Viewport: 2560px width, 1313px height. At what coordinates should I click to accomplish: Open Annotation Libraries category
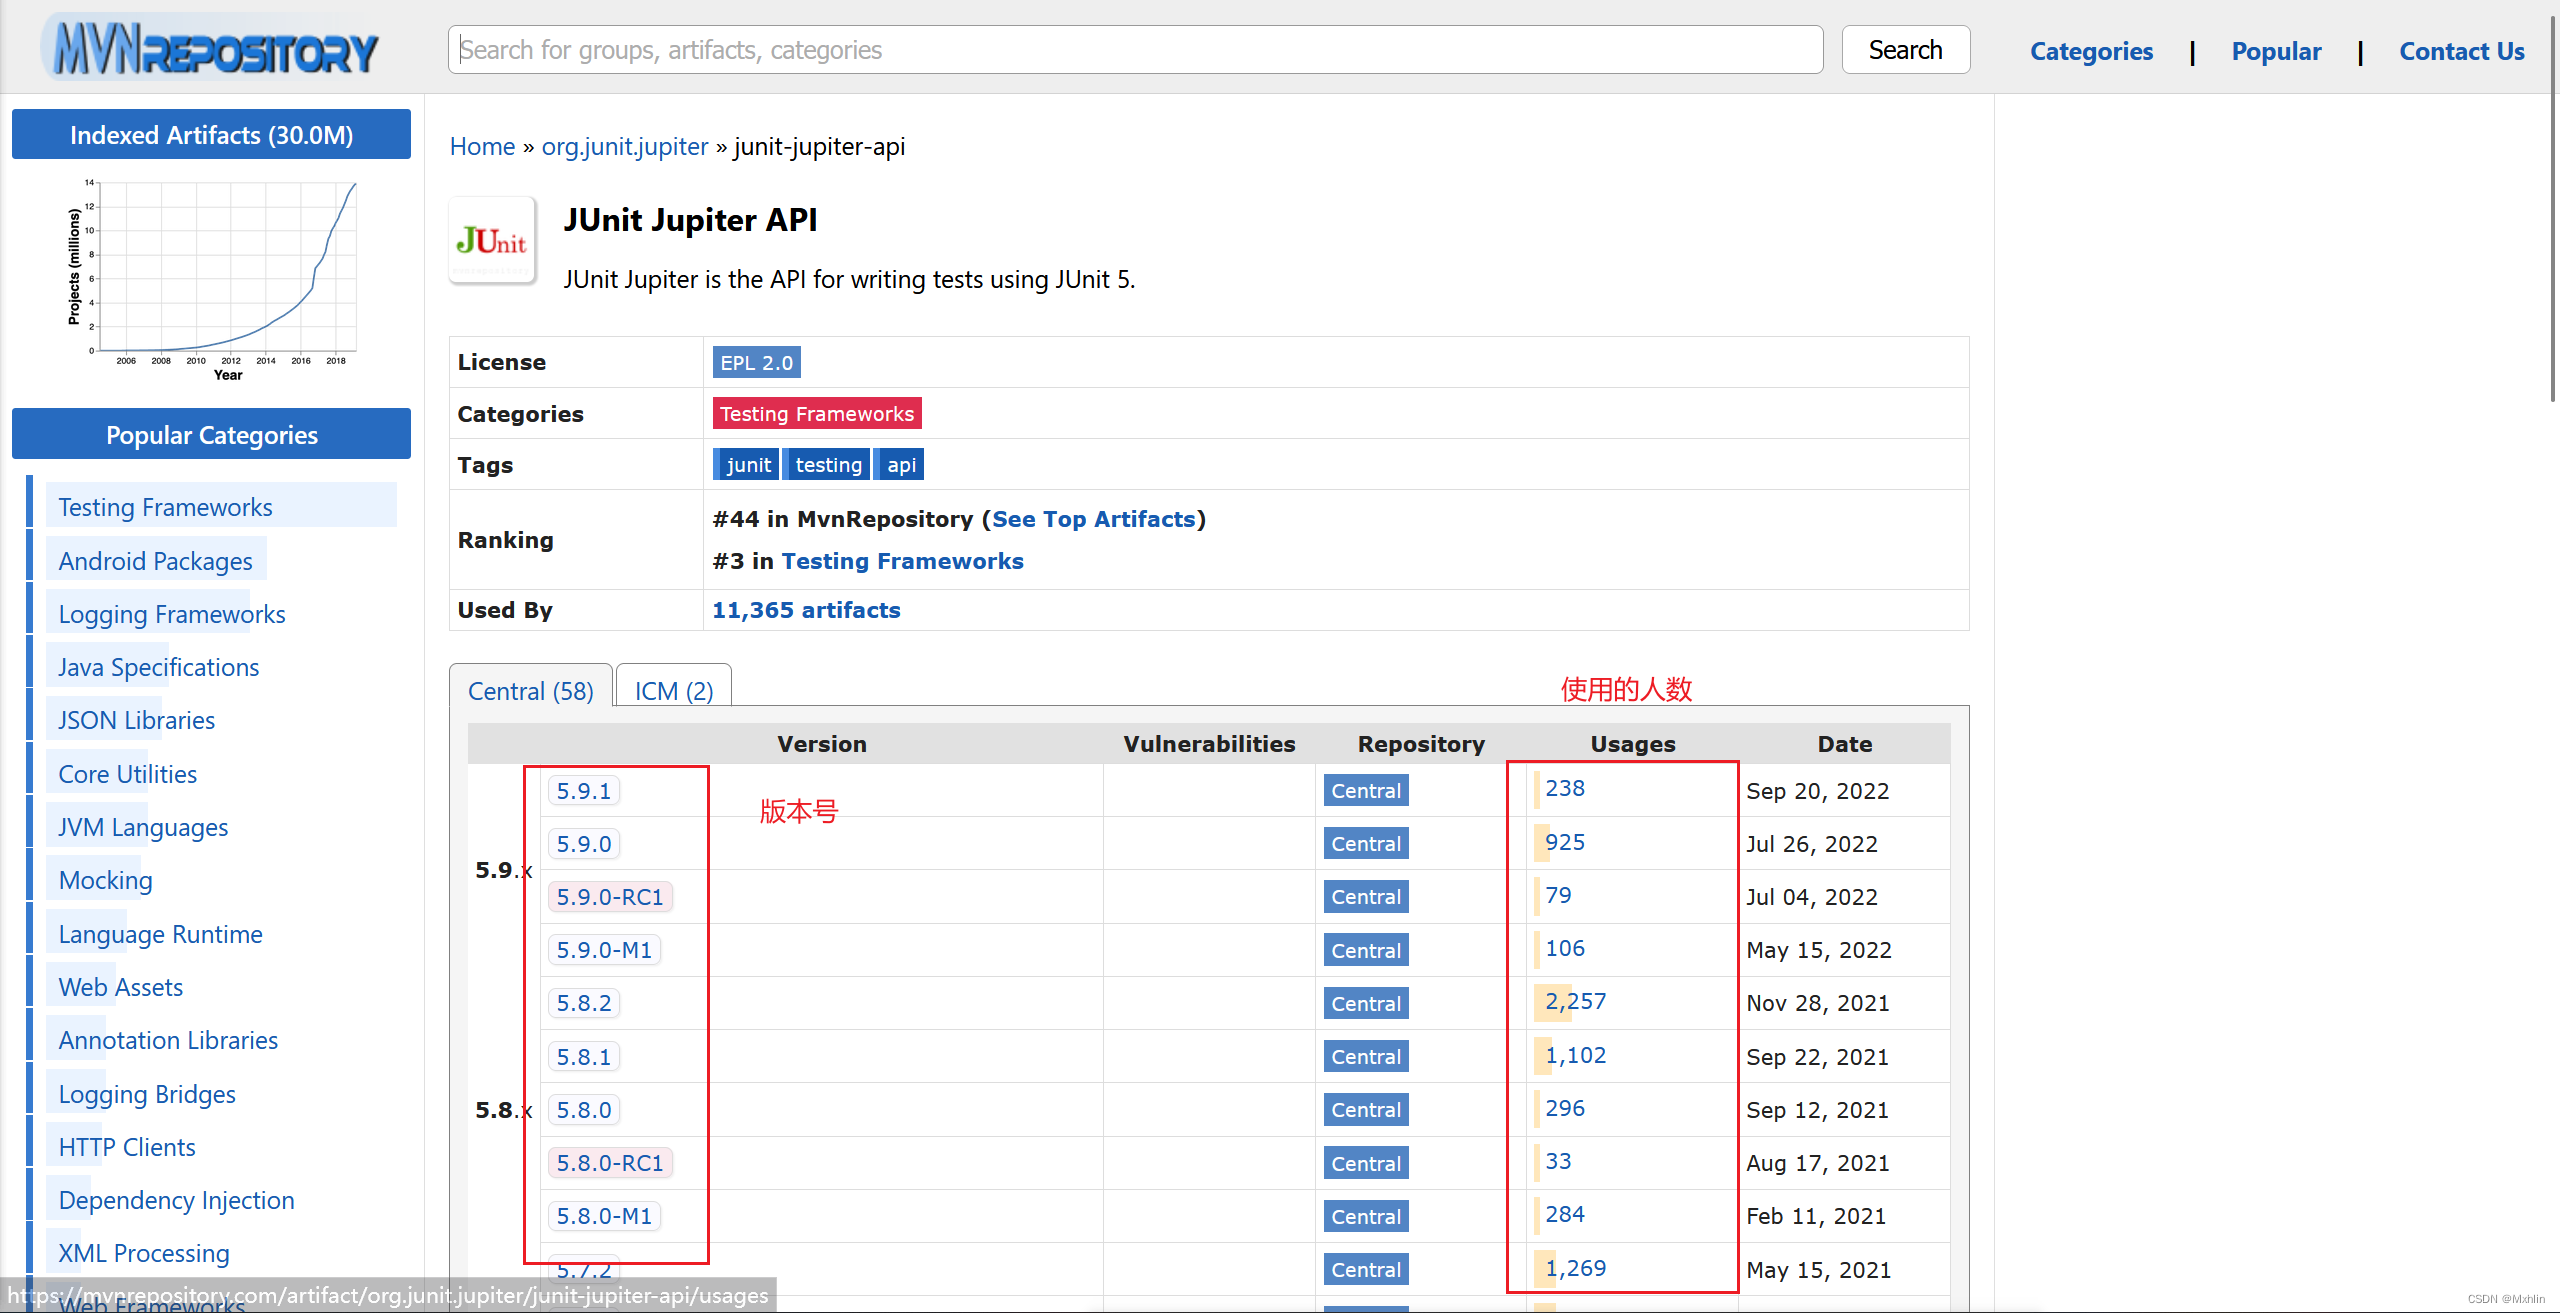[x=168, y=1040]
